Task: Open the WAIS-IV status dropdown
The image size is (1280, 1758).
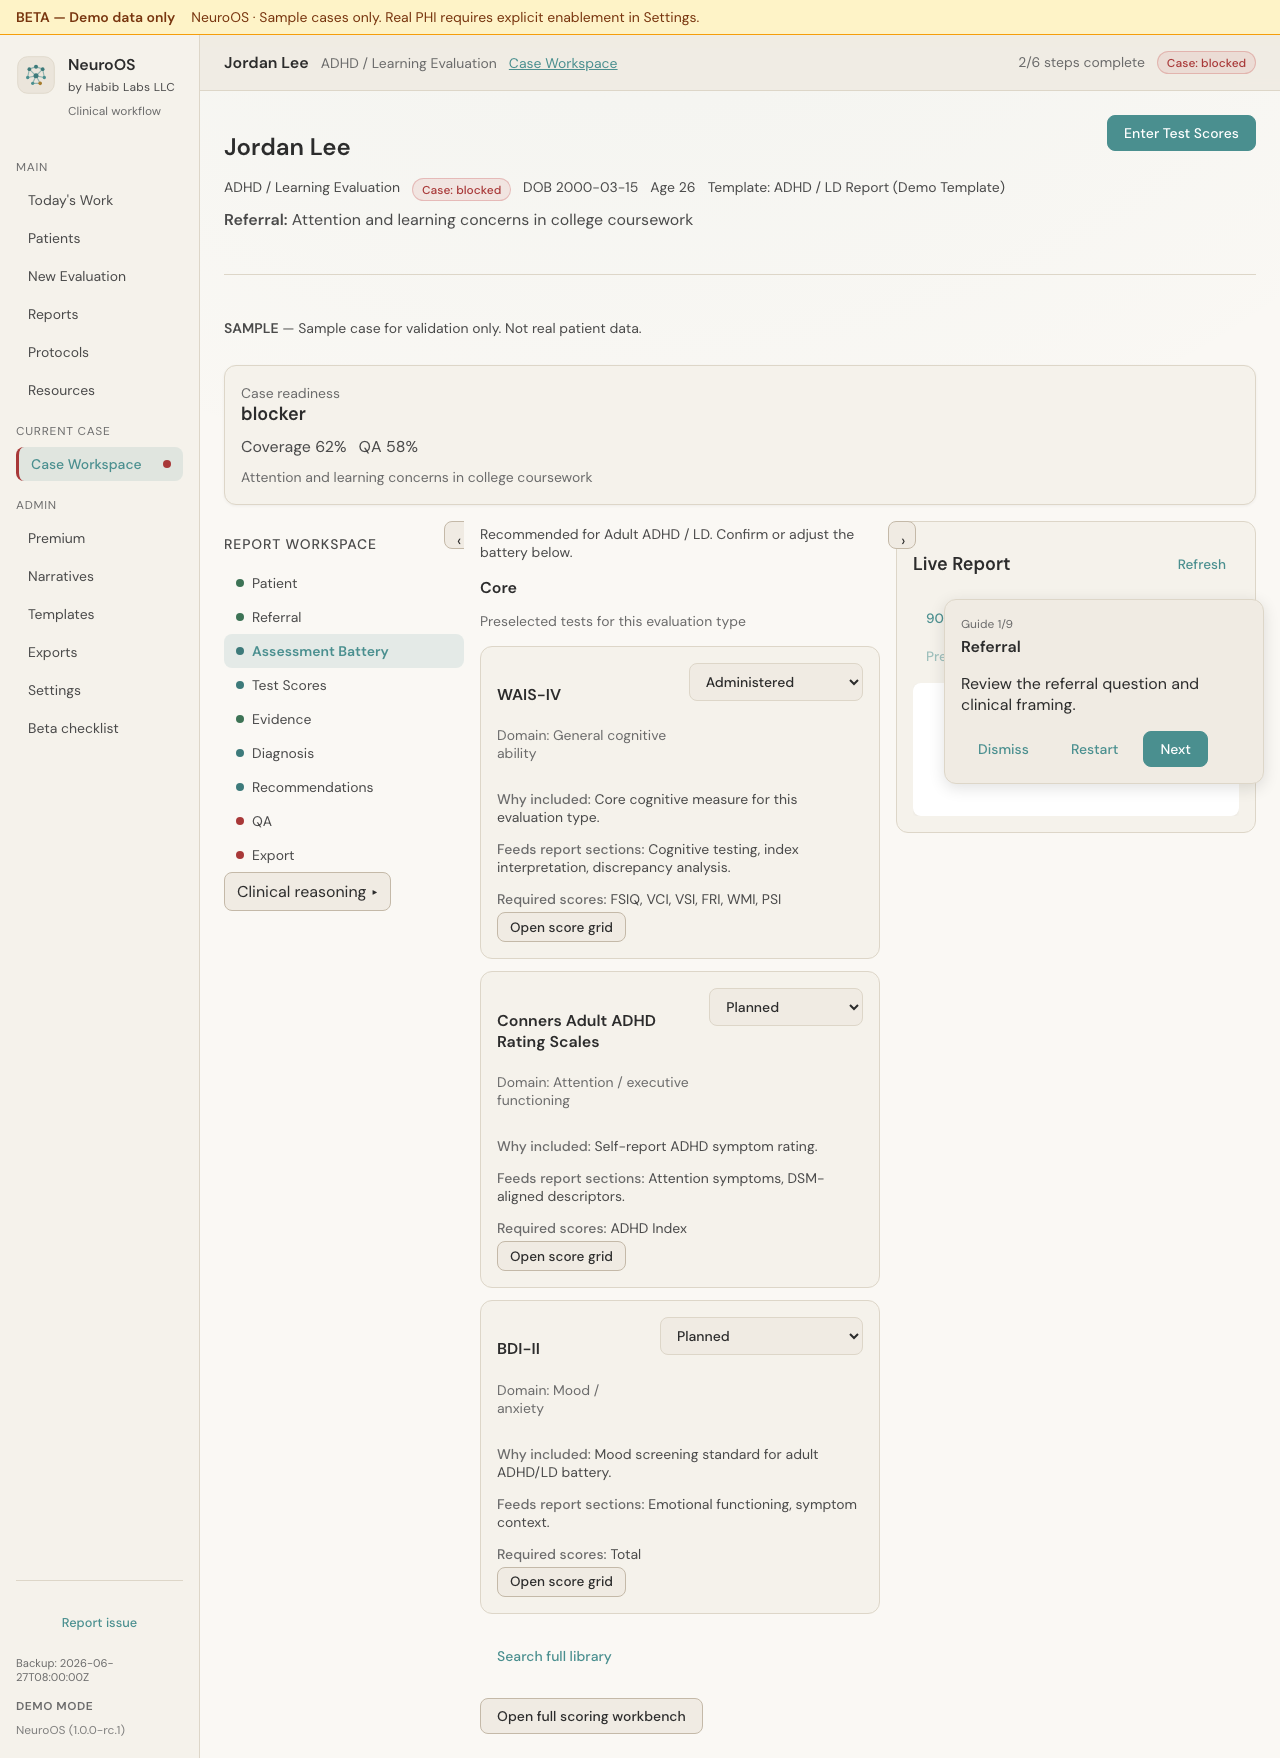Action: 776,682
